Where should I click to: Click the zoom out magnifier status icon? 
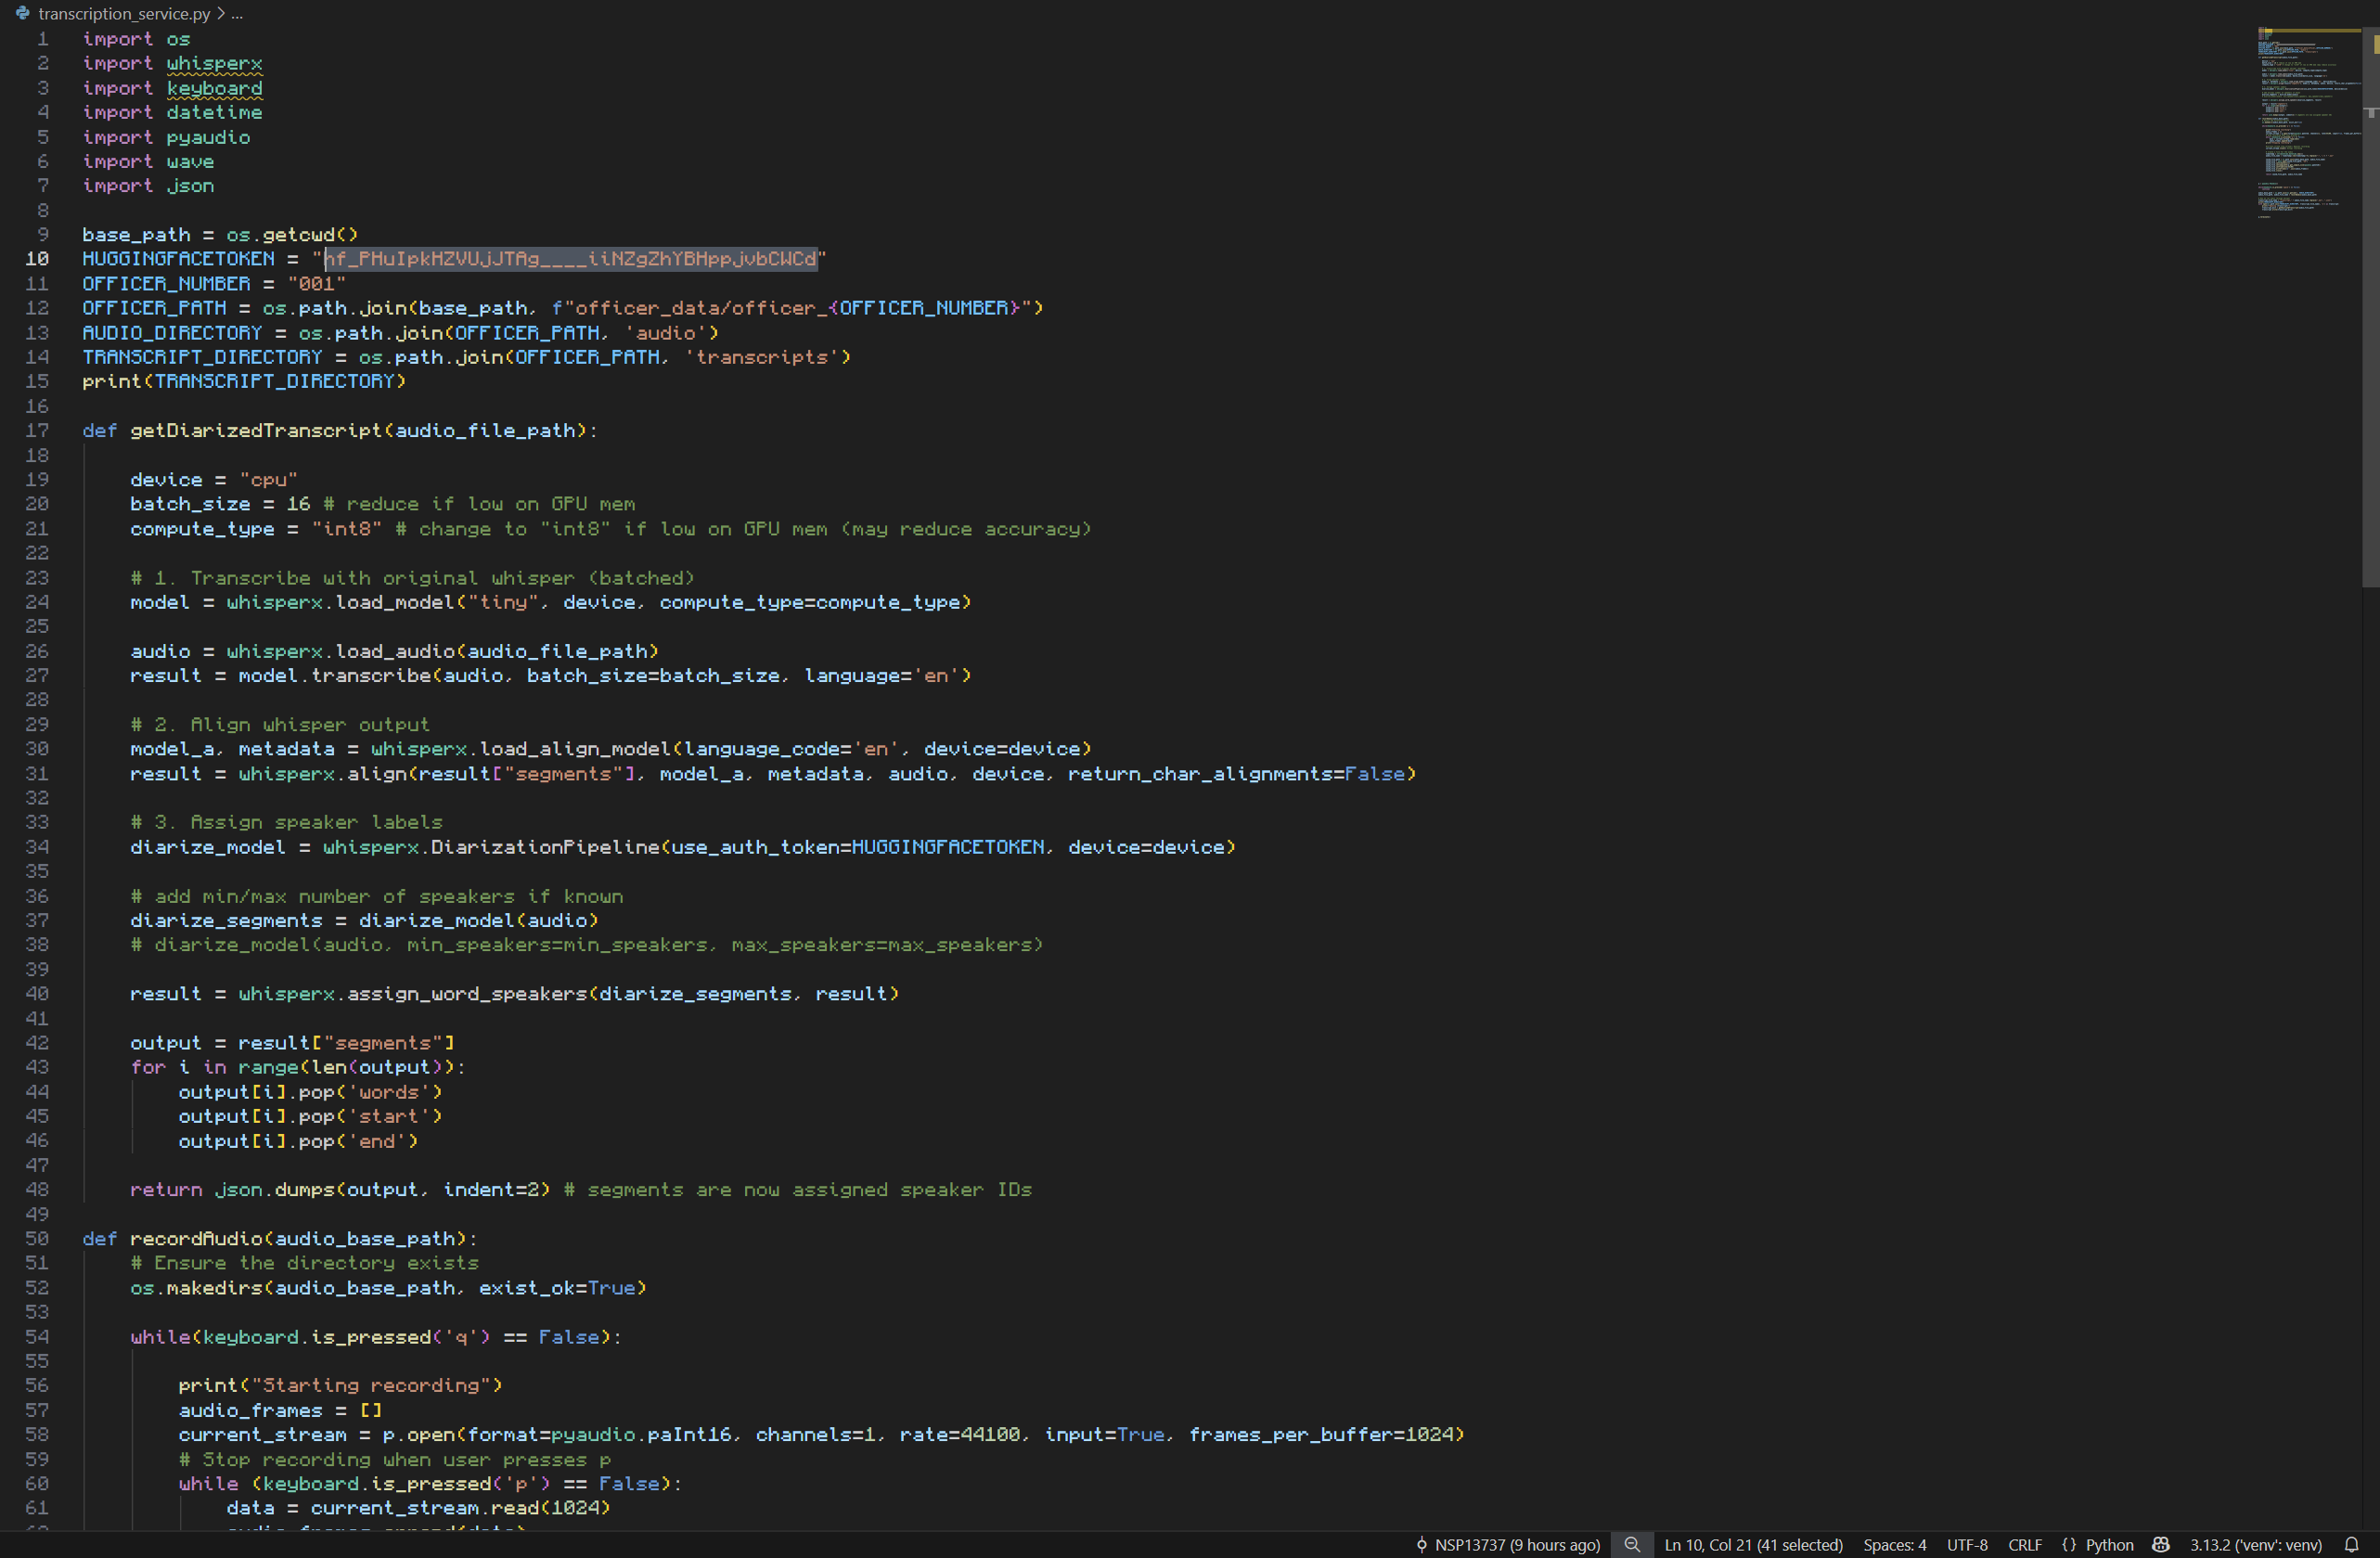point(1631,1544)
